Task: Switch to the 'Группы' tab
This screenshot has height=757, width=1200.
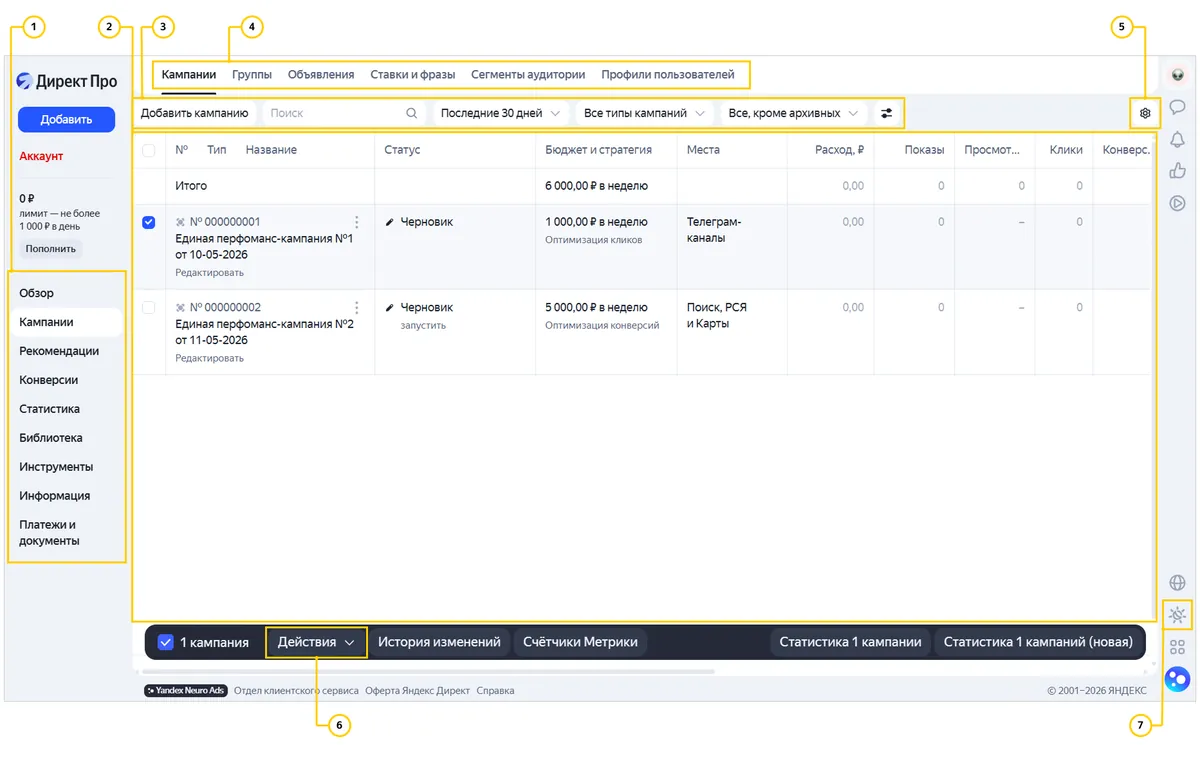Action: (252, 74)
